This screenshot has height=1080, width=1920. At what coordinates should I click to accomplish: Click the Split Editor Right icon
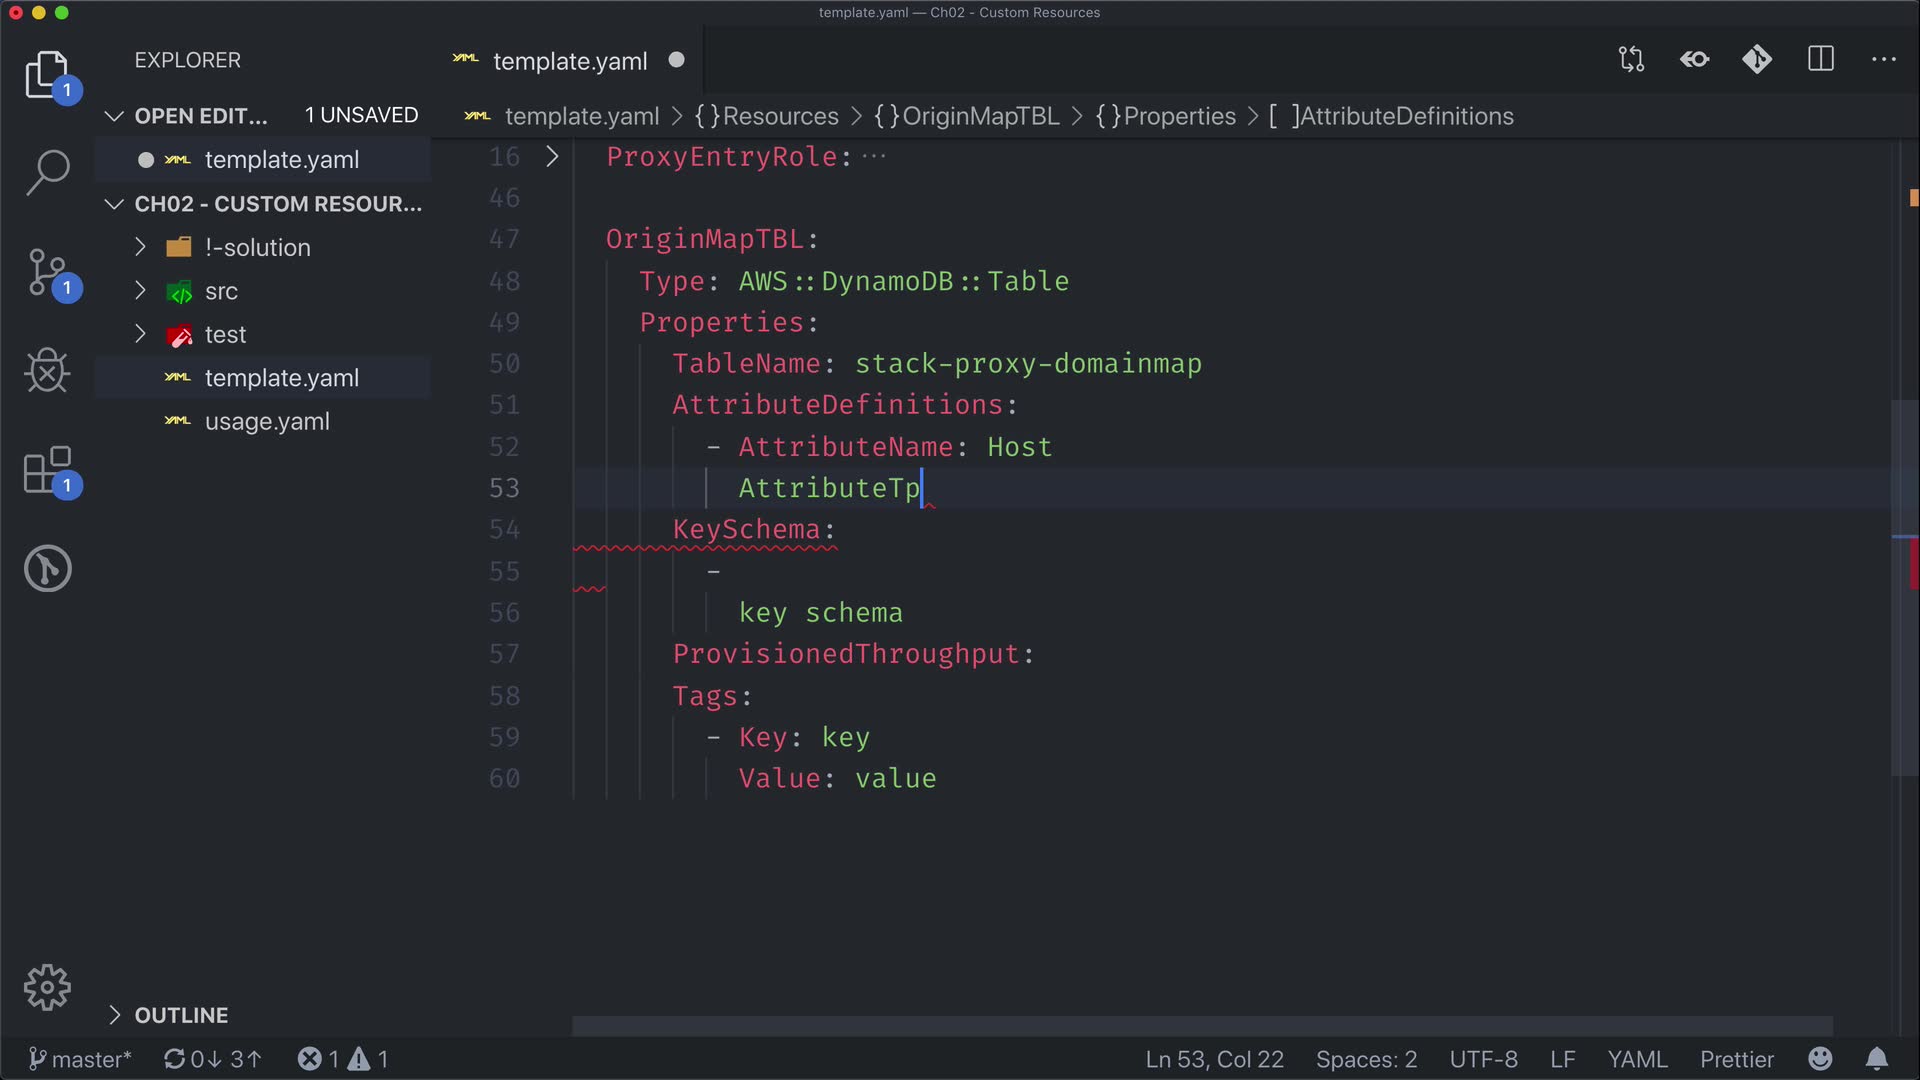click(x=1820, y=59)
